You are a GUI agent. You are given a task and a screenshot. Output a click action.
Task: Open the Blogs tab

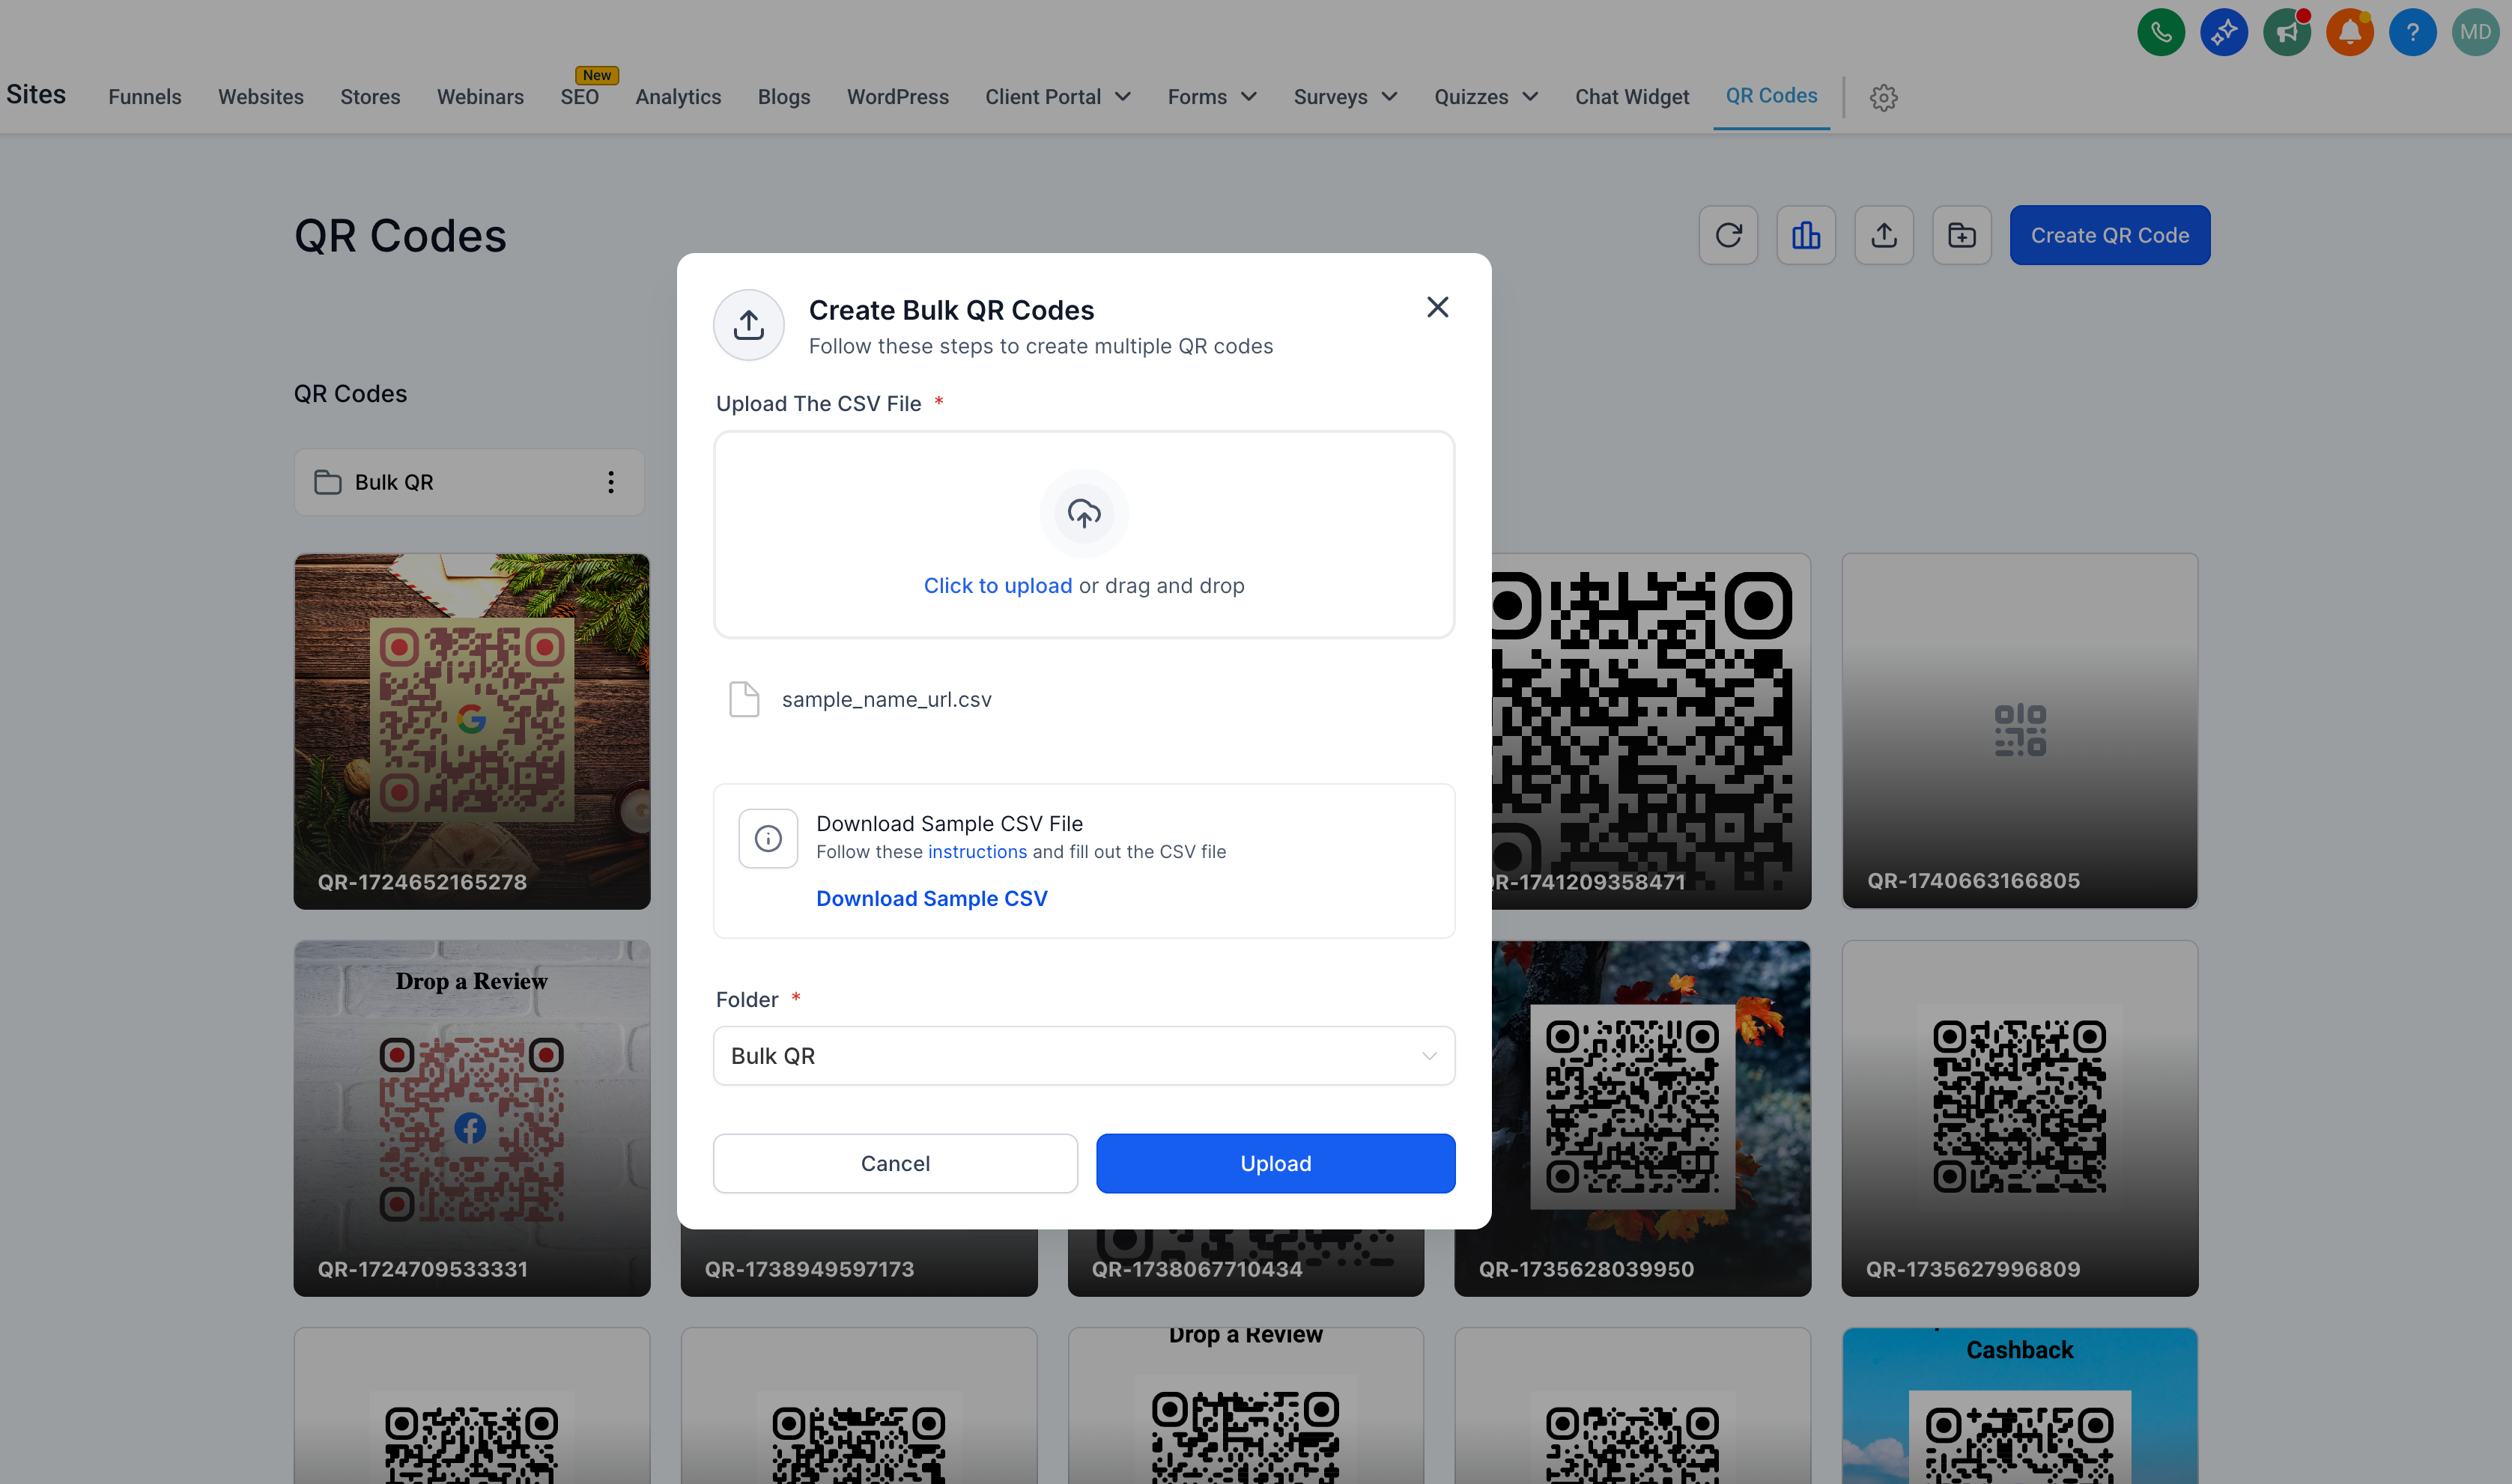[x=784, y=97]
